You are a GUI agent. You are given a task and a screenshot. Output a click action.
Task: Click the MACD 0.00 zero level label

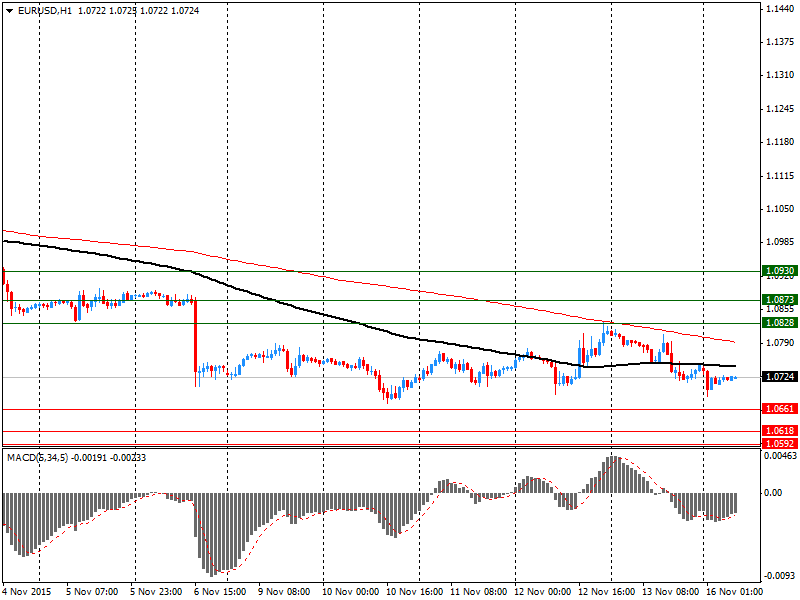pos(773,493)
